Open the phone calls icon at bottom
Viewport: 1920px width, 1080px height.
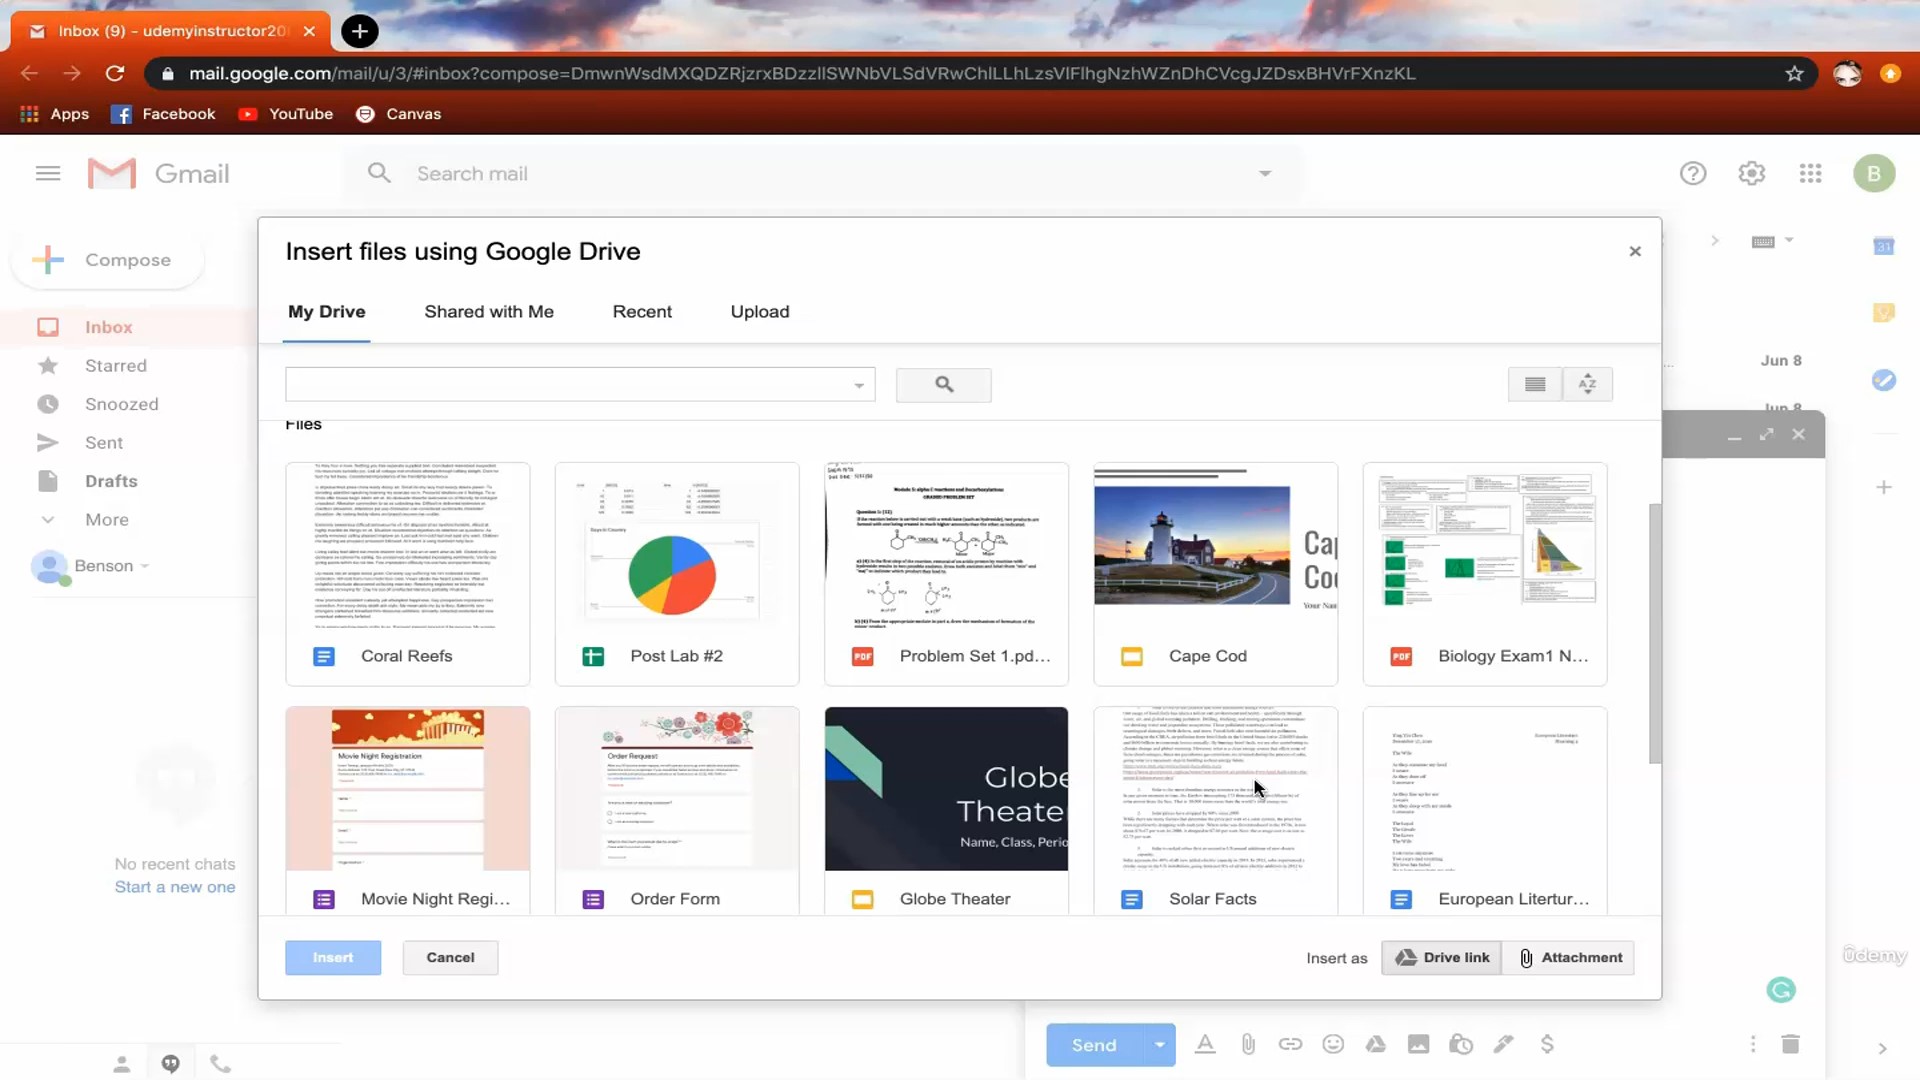pyautogui.click(x=221, y=1064)
